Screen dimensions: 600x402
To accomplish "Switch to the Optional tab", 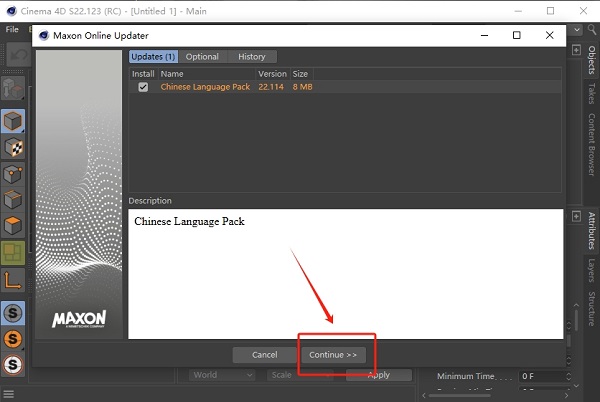I will (x=202, y=57).
